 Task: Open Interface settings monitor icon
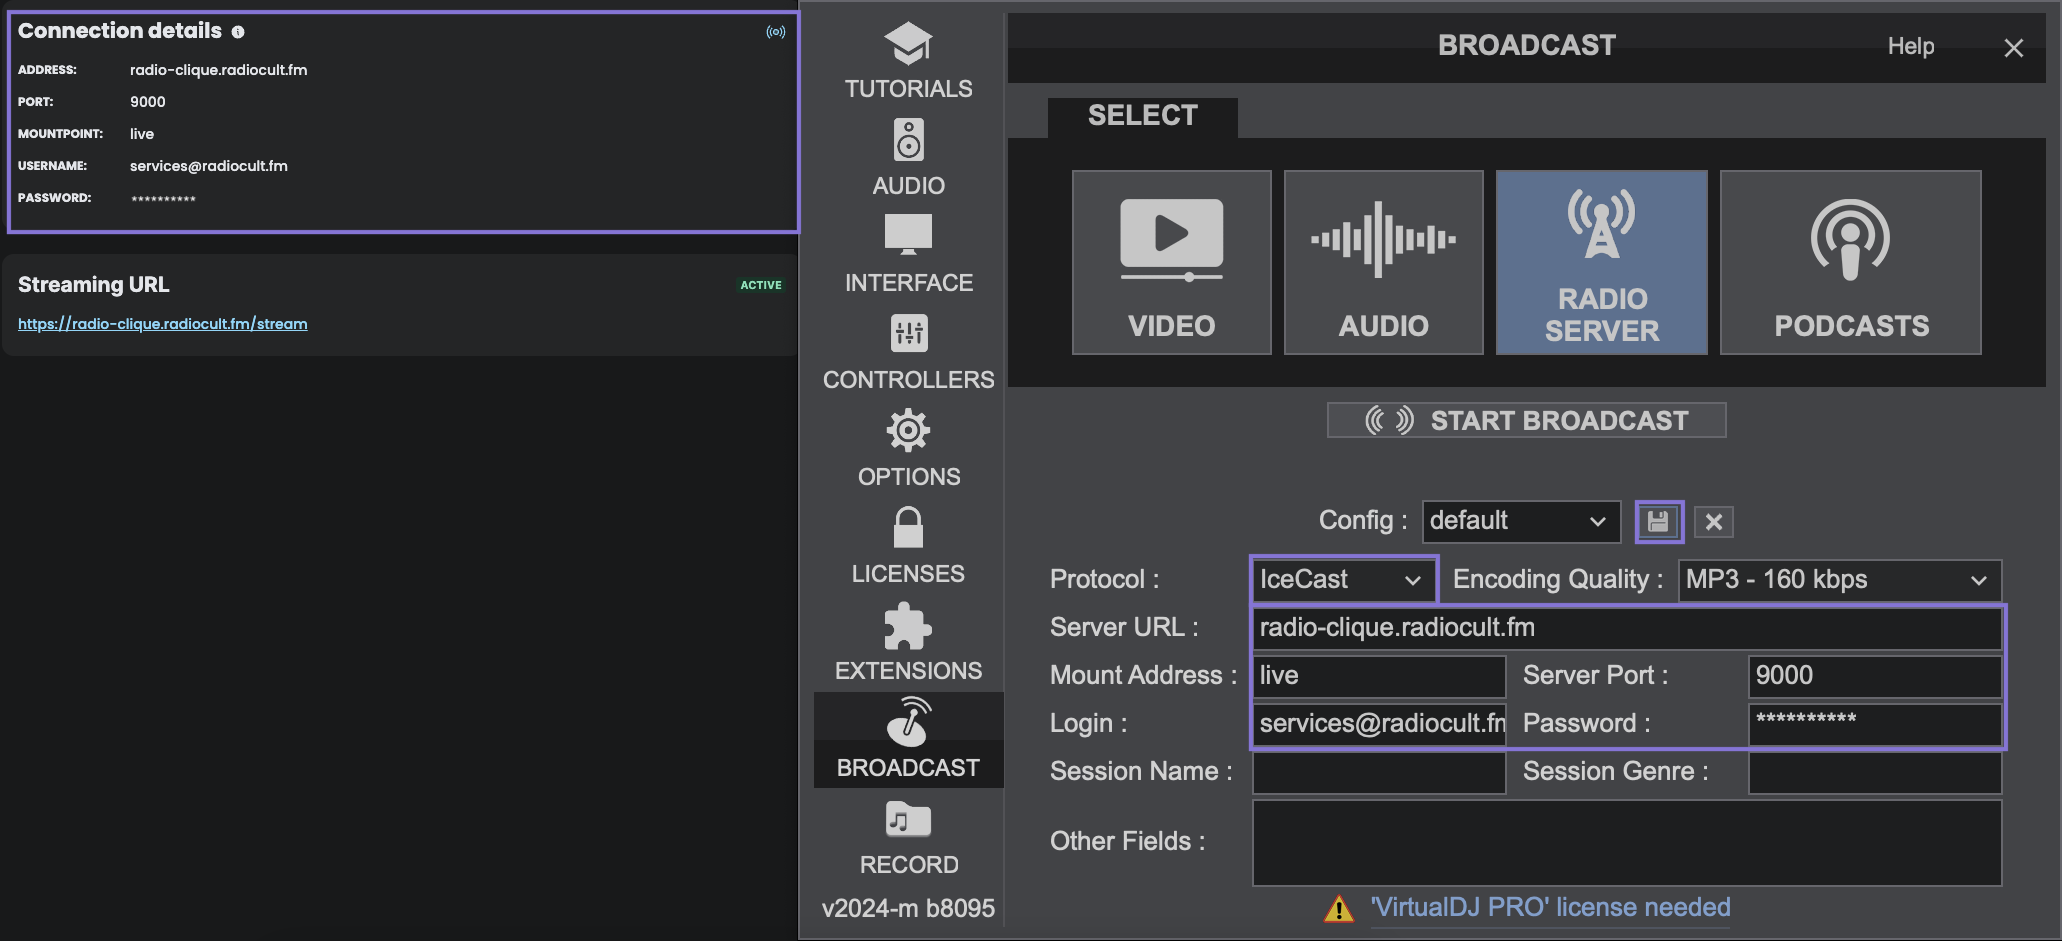[908, 236]
